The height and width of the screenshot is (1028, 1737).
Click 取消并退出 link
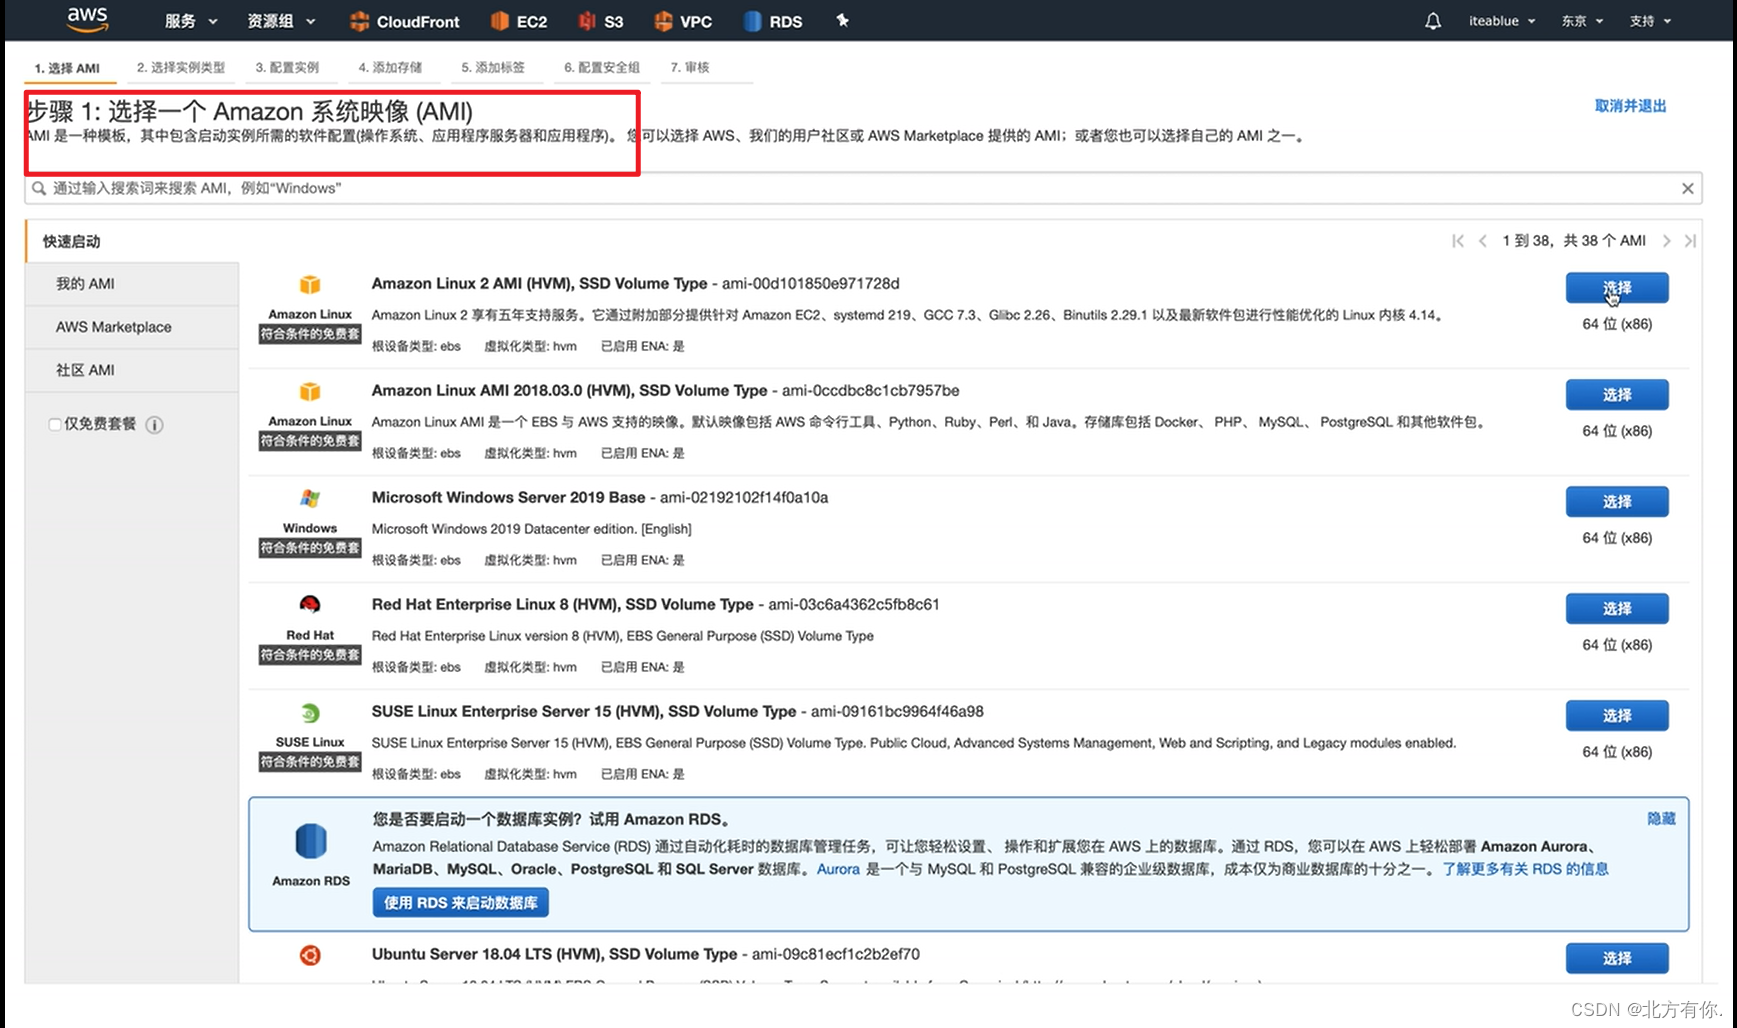[1630, 106]
